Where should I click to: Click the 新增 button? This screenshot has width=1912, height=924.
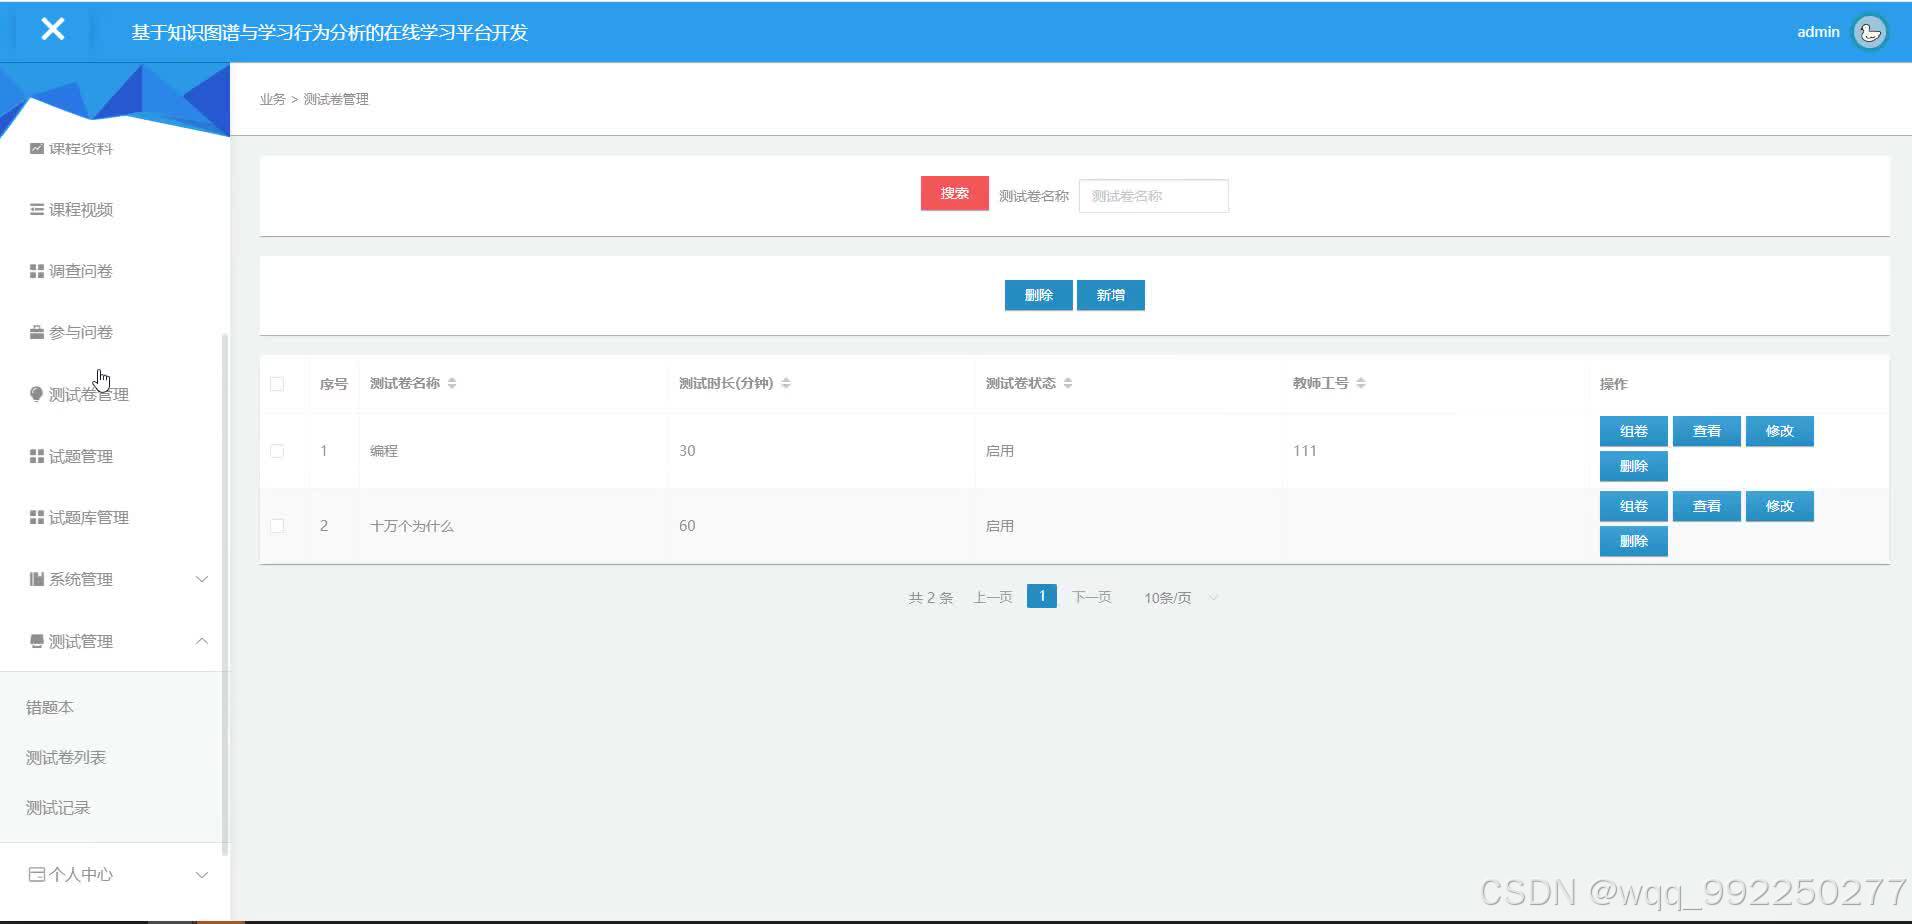[1110, 295]
